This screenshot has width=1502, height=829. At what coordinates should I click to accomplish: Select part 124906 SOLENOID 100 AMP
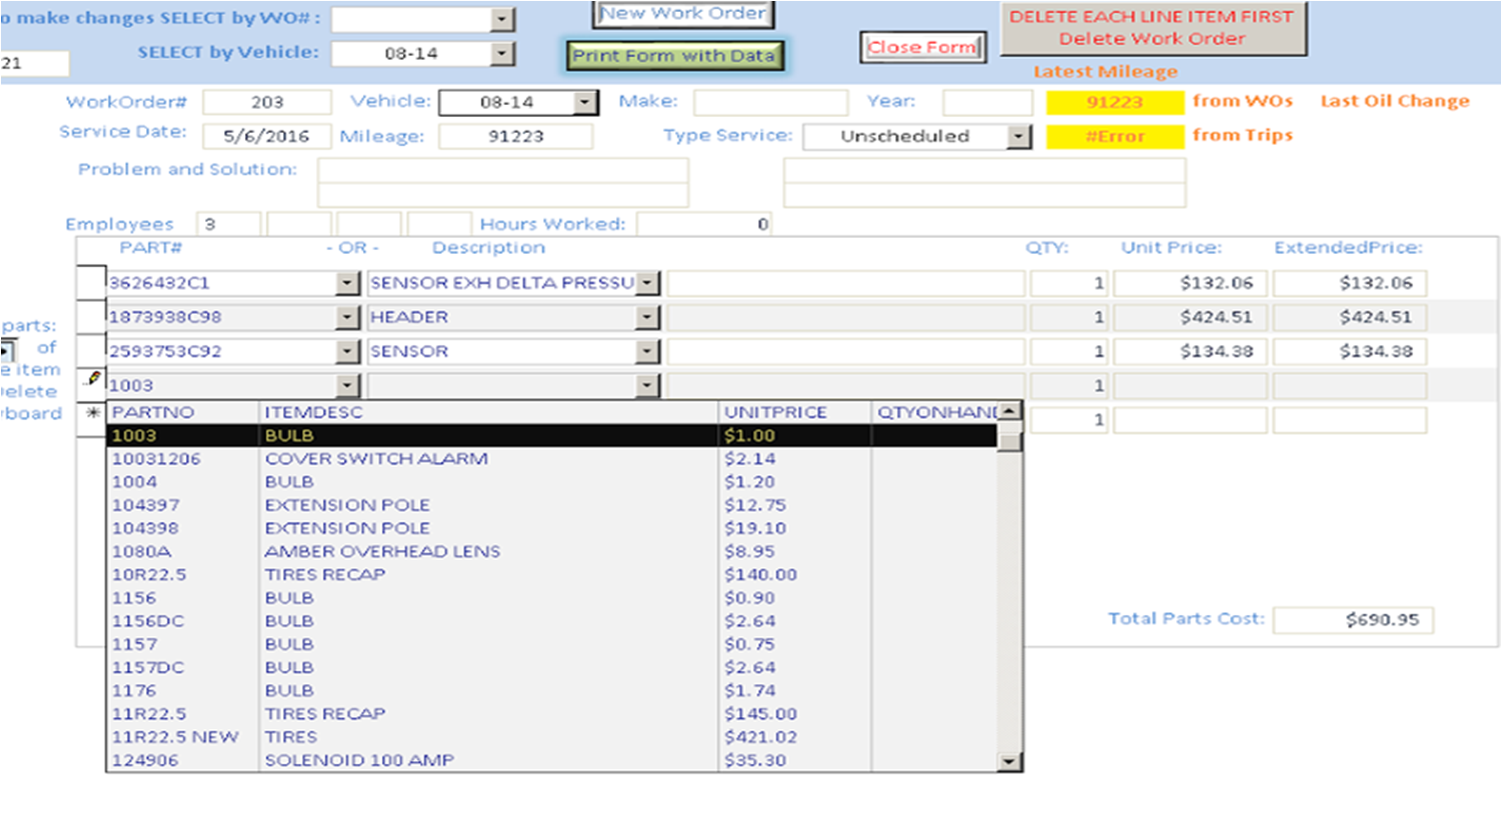tap(552, 760)
